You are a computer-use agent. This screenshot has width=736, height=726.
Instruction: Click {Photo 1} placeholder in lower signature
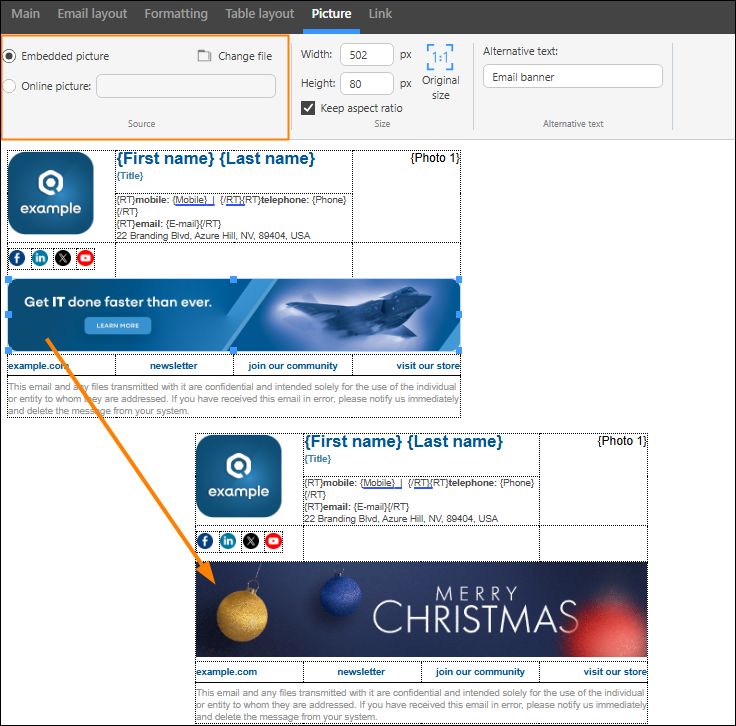point(622,441)
